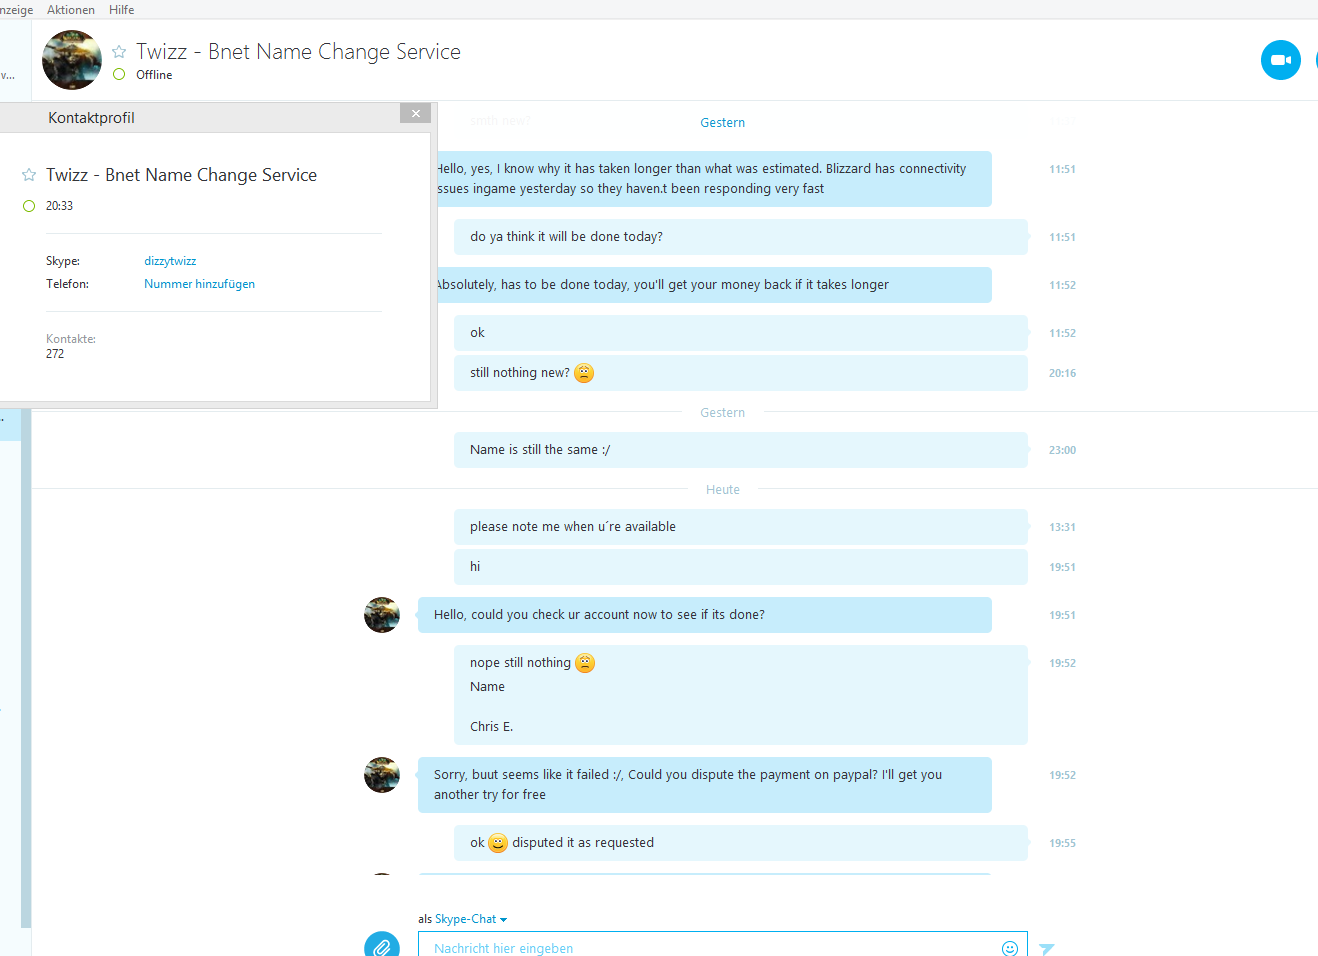Click the attach file paperclip icon
1318x956 pixels.
coord(382,947)
